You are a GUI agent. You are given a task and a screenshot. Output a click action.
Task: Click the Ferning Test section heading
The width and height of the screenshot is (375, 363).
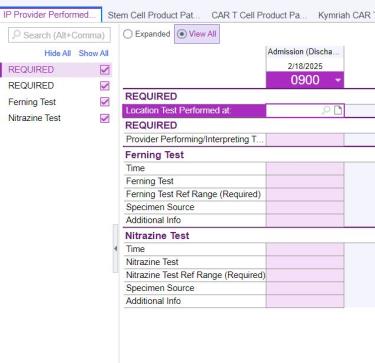pyautogui.click(x=154, y=155)
